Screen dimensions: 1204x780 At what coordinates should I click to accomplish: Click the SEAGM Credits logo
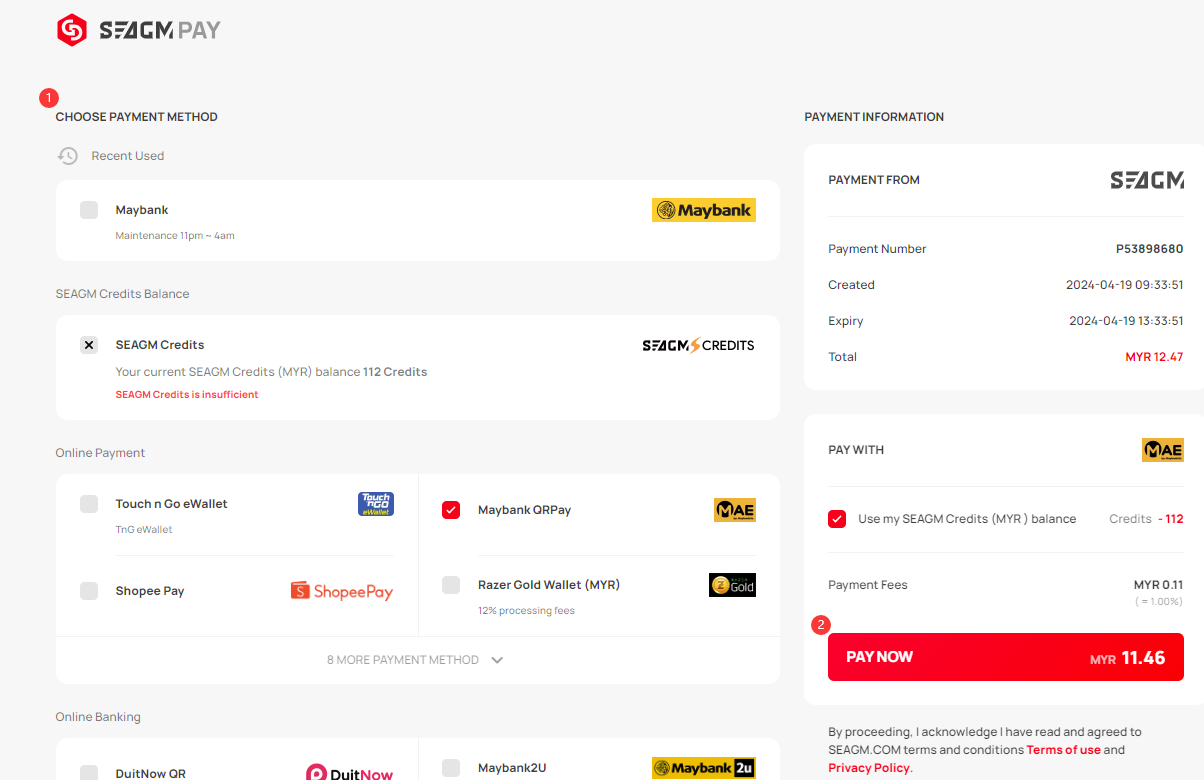[x=698, y=345]
